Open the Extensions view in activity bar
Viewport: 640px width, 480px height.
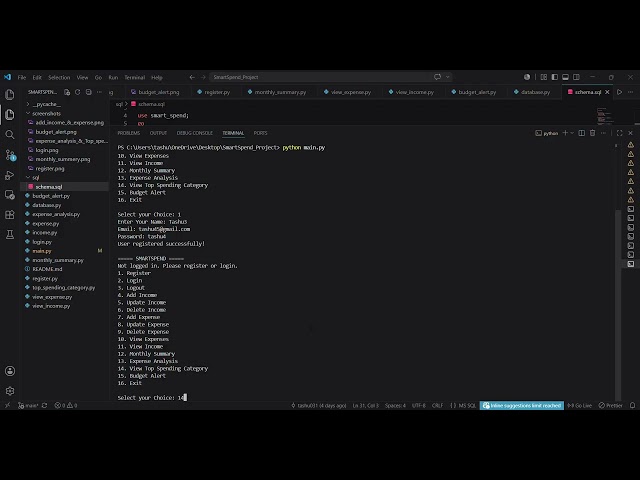coord(10,215)
